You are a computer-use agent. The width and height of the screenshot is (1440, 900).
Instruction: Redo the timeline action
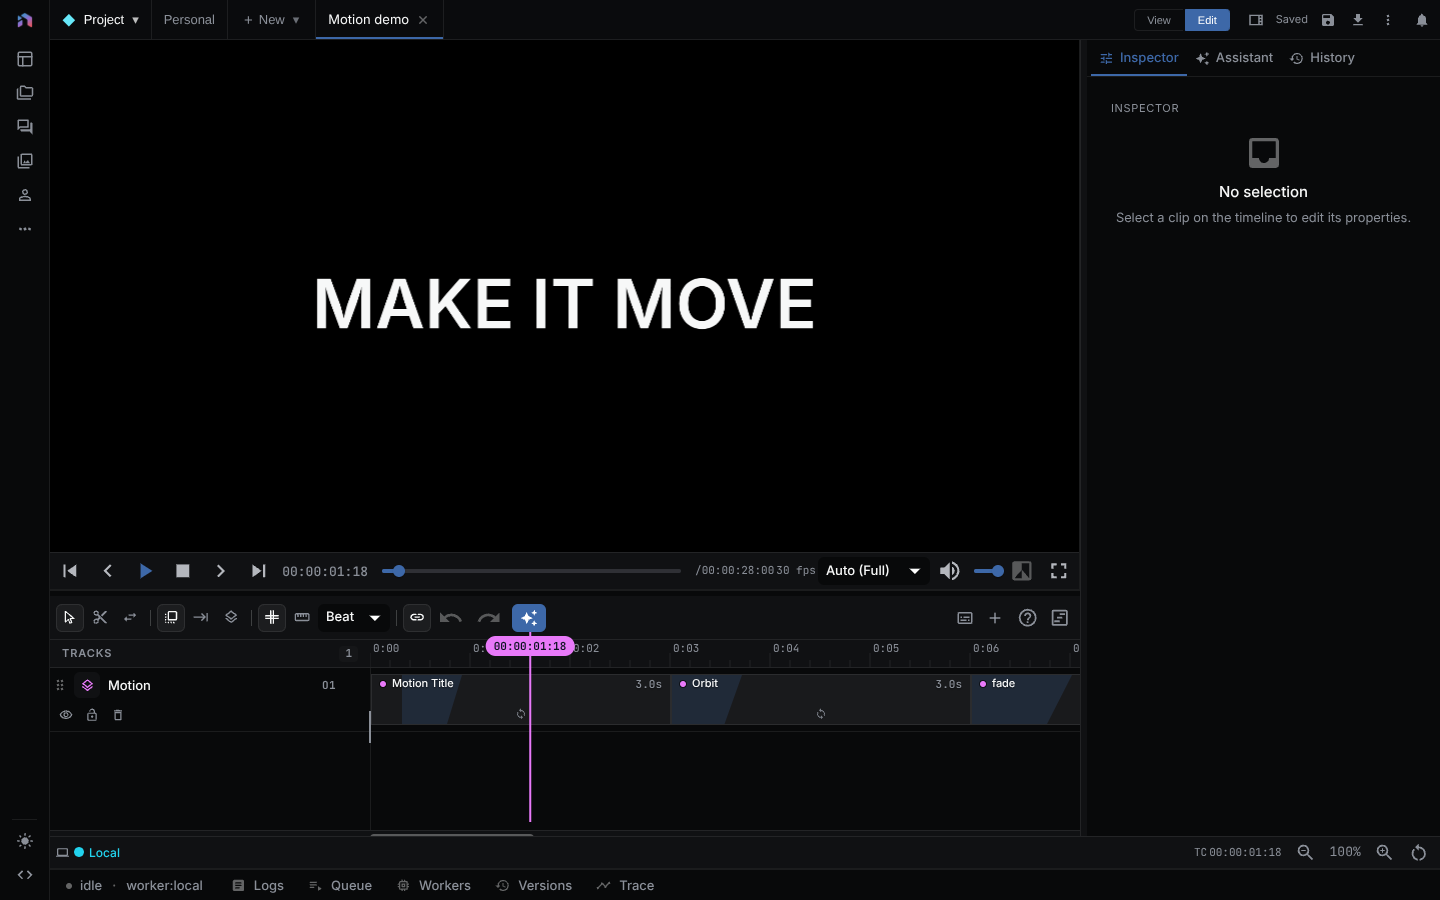coord(489,618)
